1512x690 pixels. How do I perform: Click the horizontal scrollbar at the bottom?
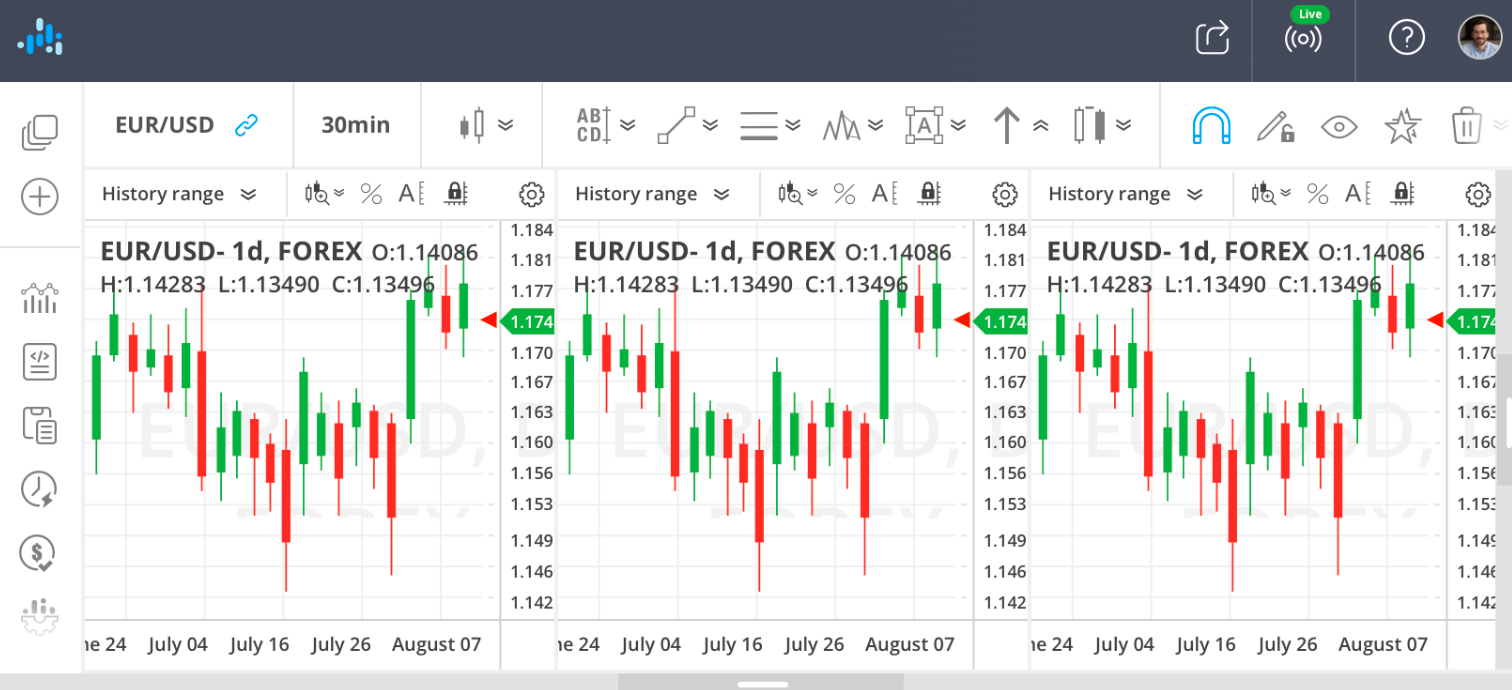(762, 684)
